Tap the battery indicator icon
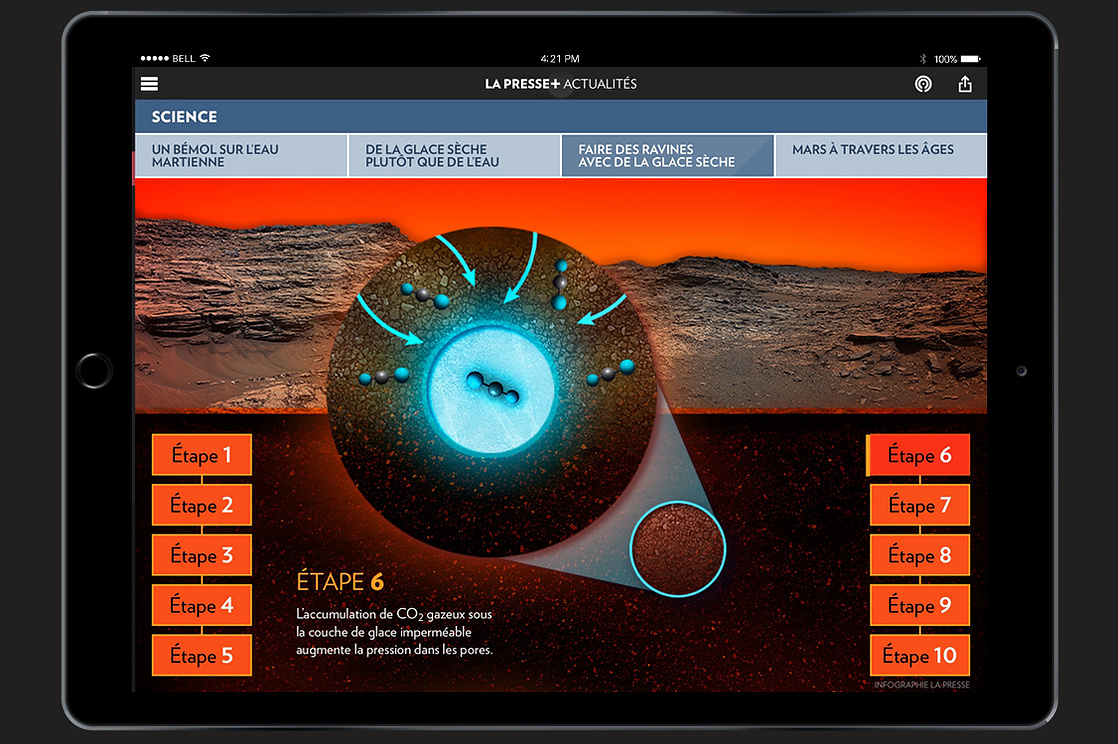 coord(971,58)
